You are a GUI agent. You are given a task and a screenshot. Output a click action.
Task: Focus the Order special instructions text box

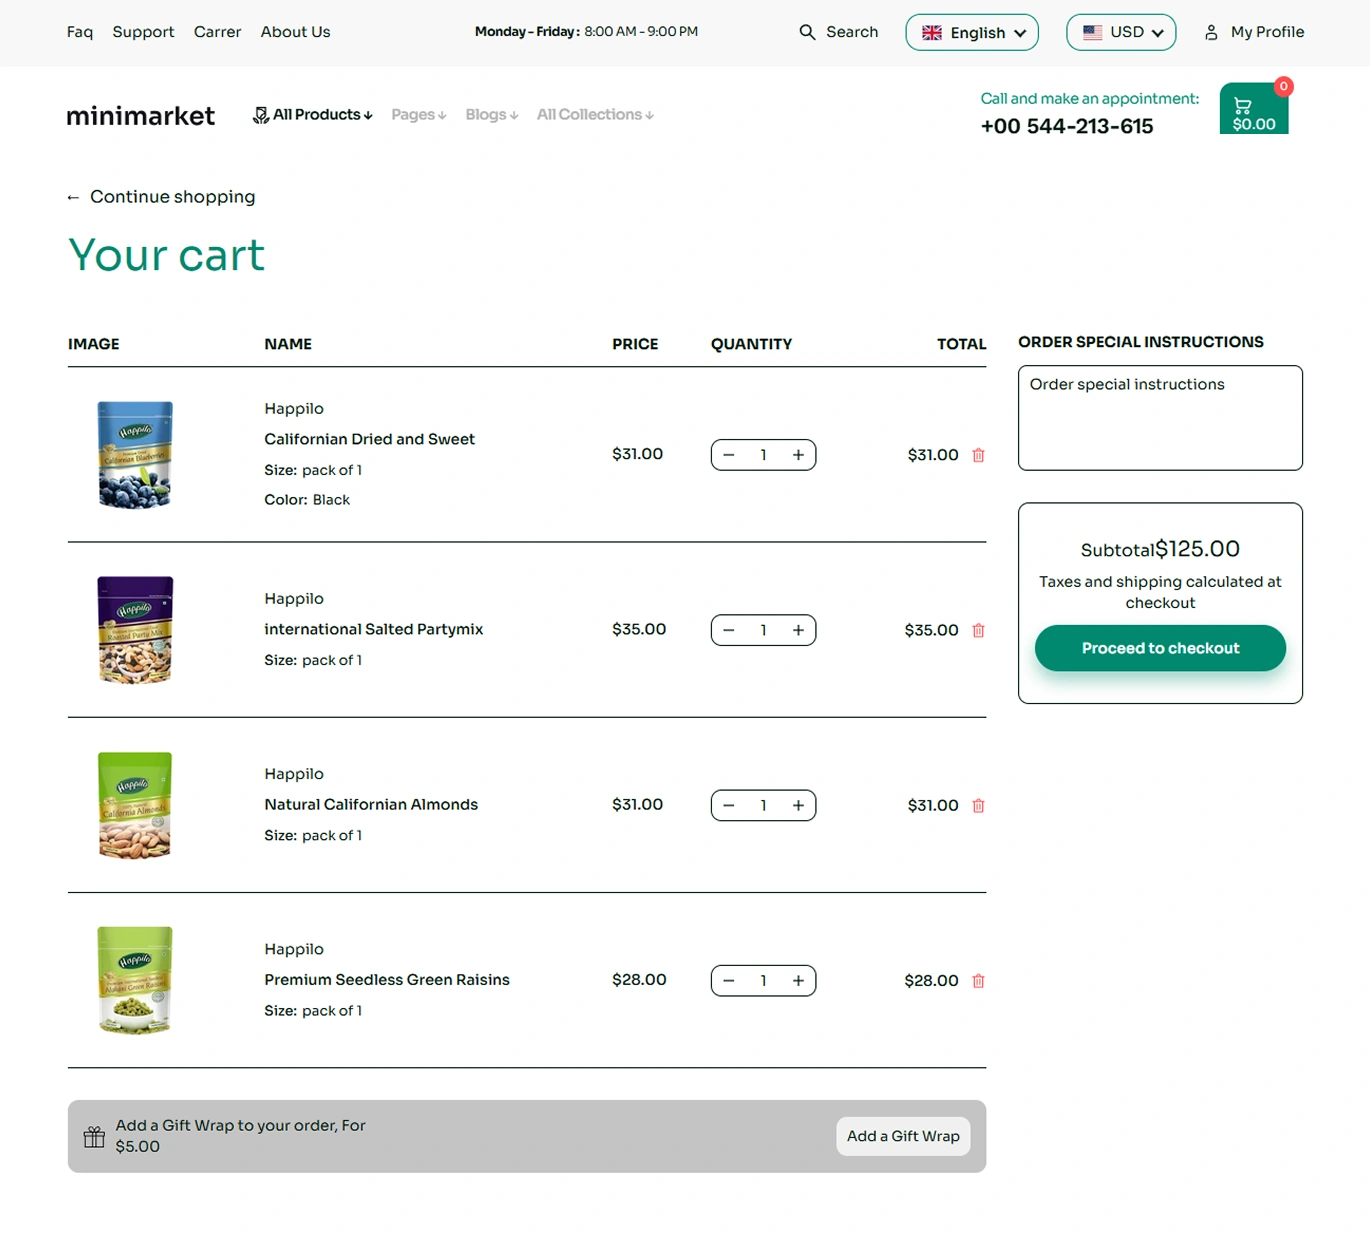coord(1160,418)
